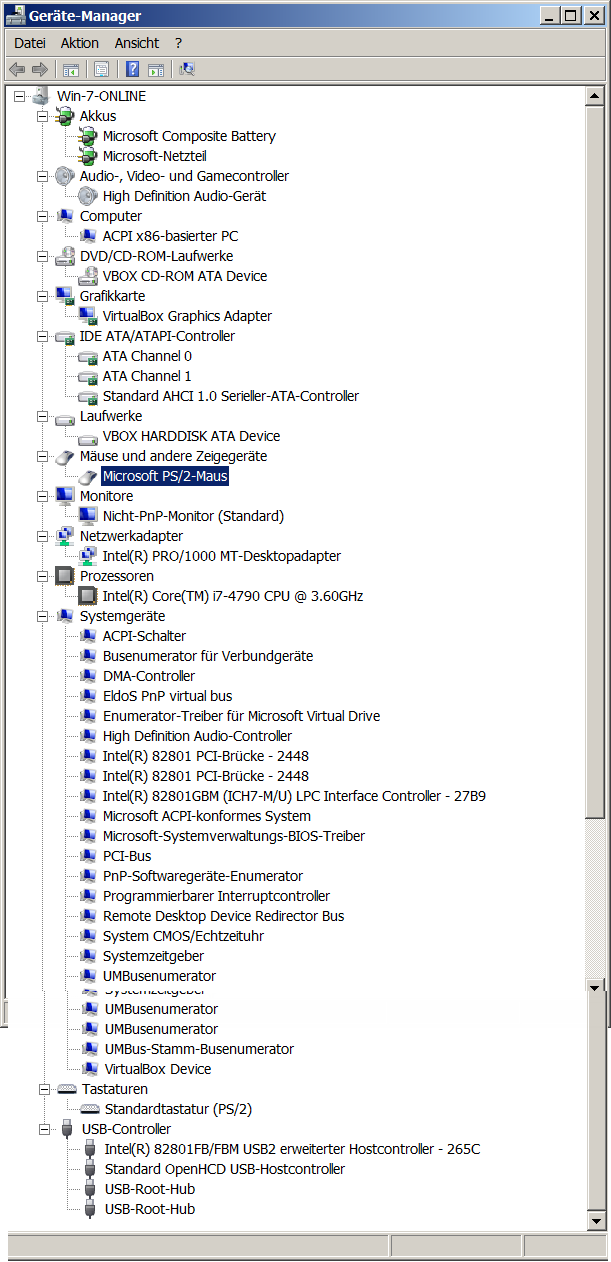Viewport: 611px width, 1262px height.
Task: Click the network icon of Intel PRO/1000 MT-Desktopadapter
Action: coord(89,556)
